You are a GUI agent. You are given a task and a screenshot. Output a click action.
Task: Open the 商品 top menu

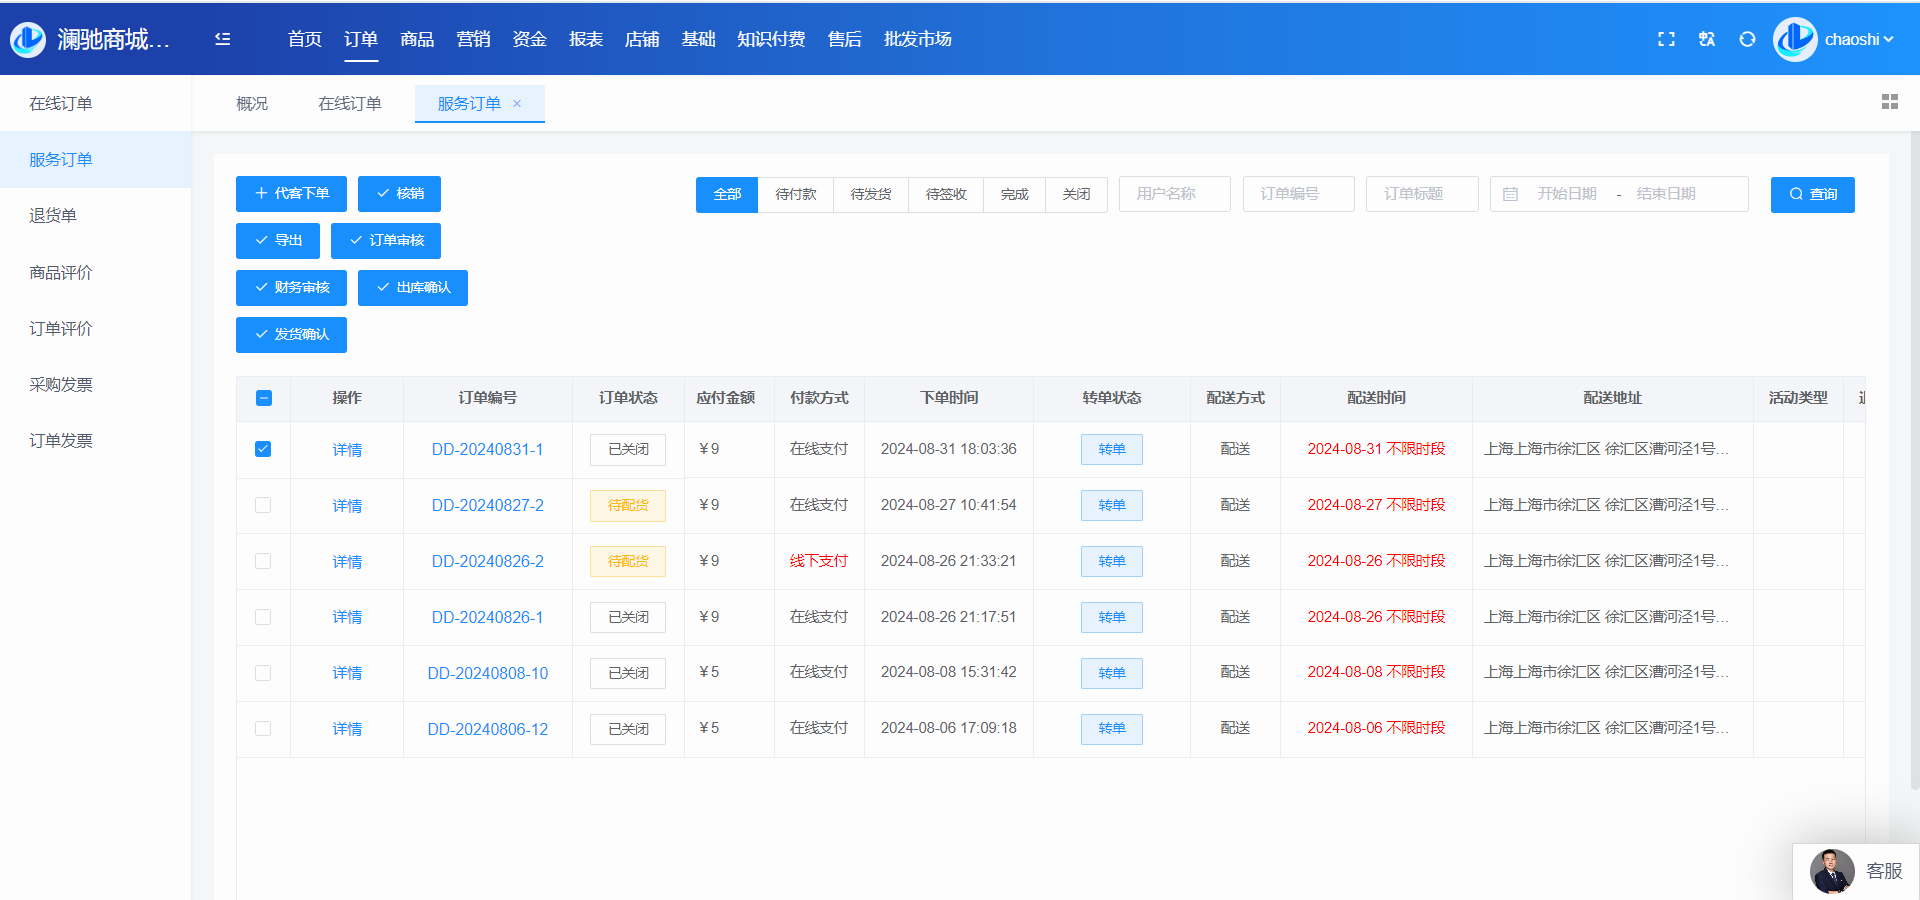click(417, 39)
